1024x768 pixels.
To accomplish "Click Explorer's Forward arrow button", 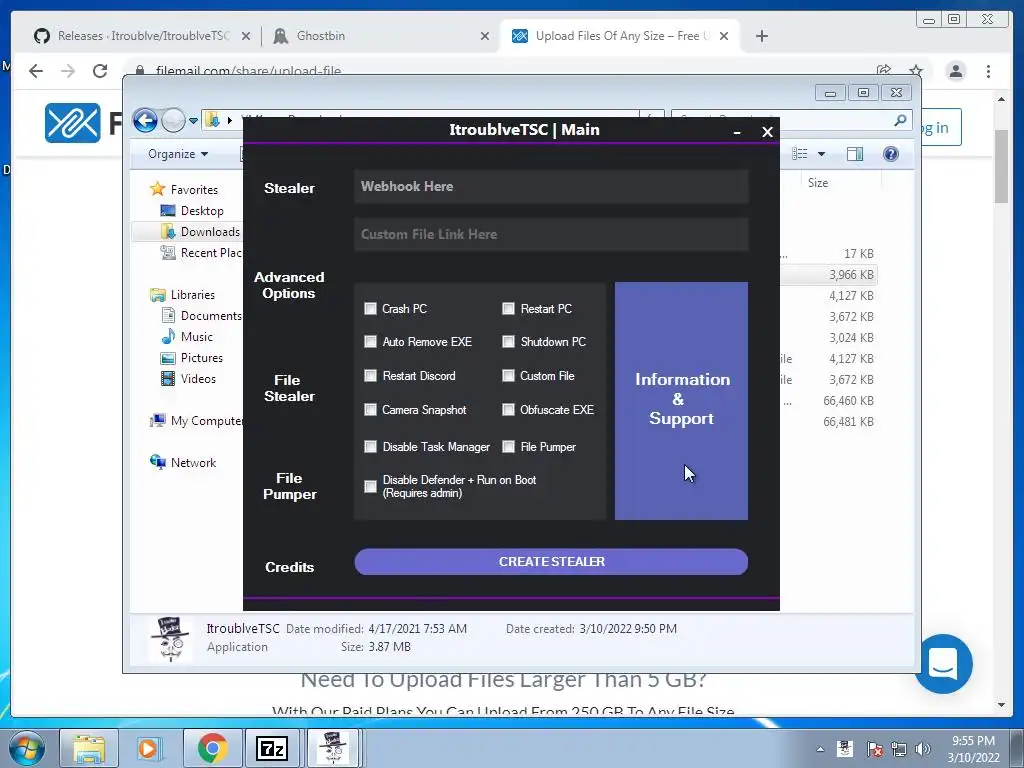I will [173, 120].
